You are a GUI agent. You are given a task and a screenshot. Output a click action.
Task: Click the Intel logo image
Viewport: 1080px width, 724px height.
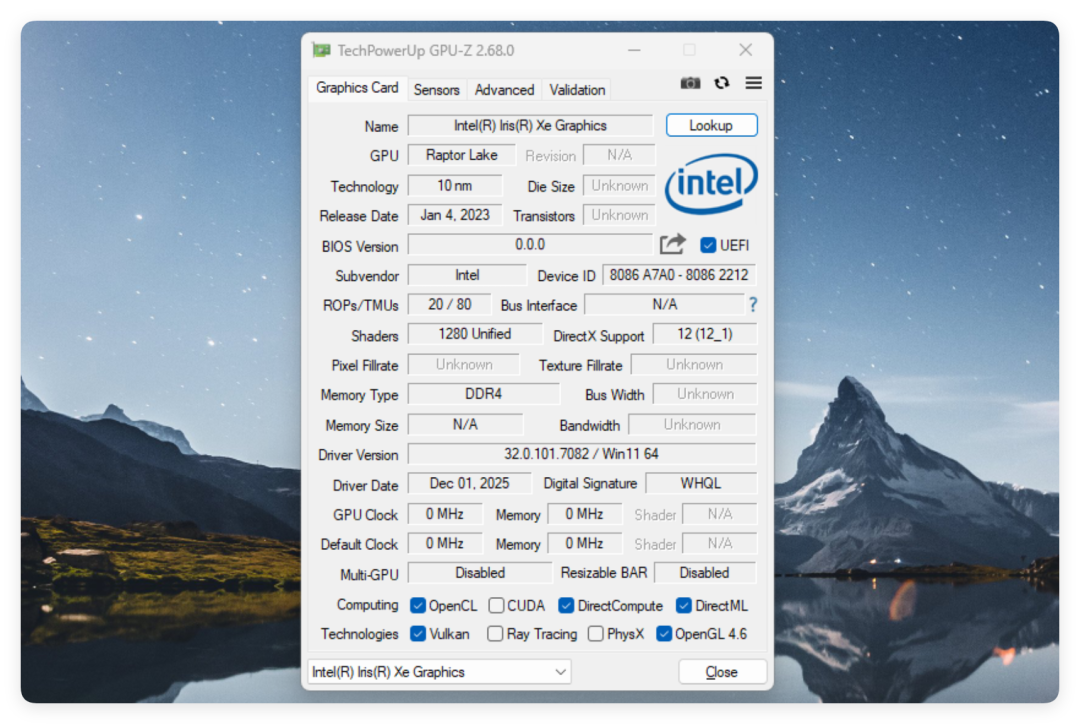[x=711, y=184]
